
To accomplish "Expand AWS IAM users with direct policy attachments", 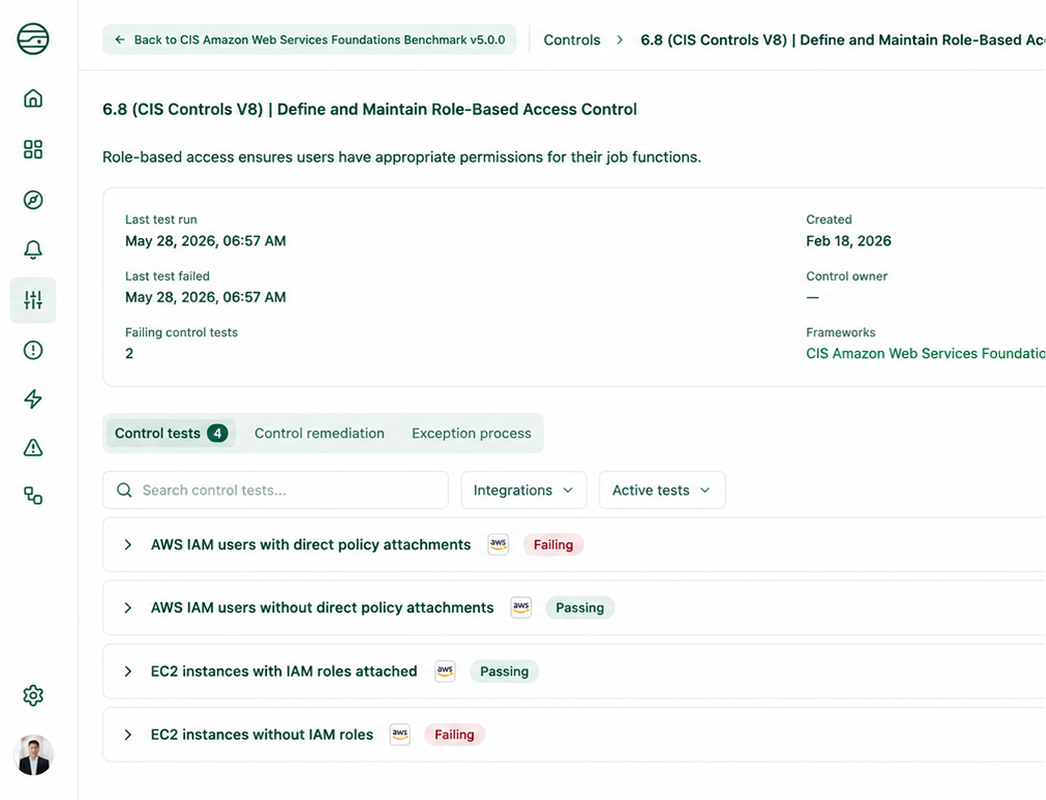I will 127,544.
